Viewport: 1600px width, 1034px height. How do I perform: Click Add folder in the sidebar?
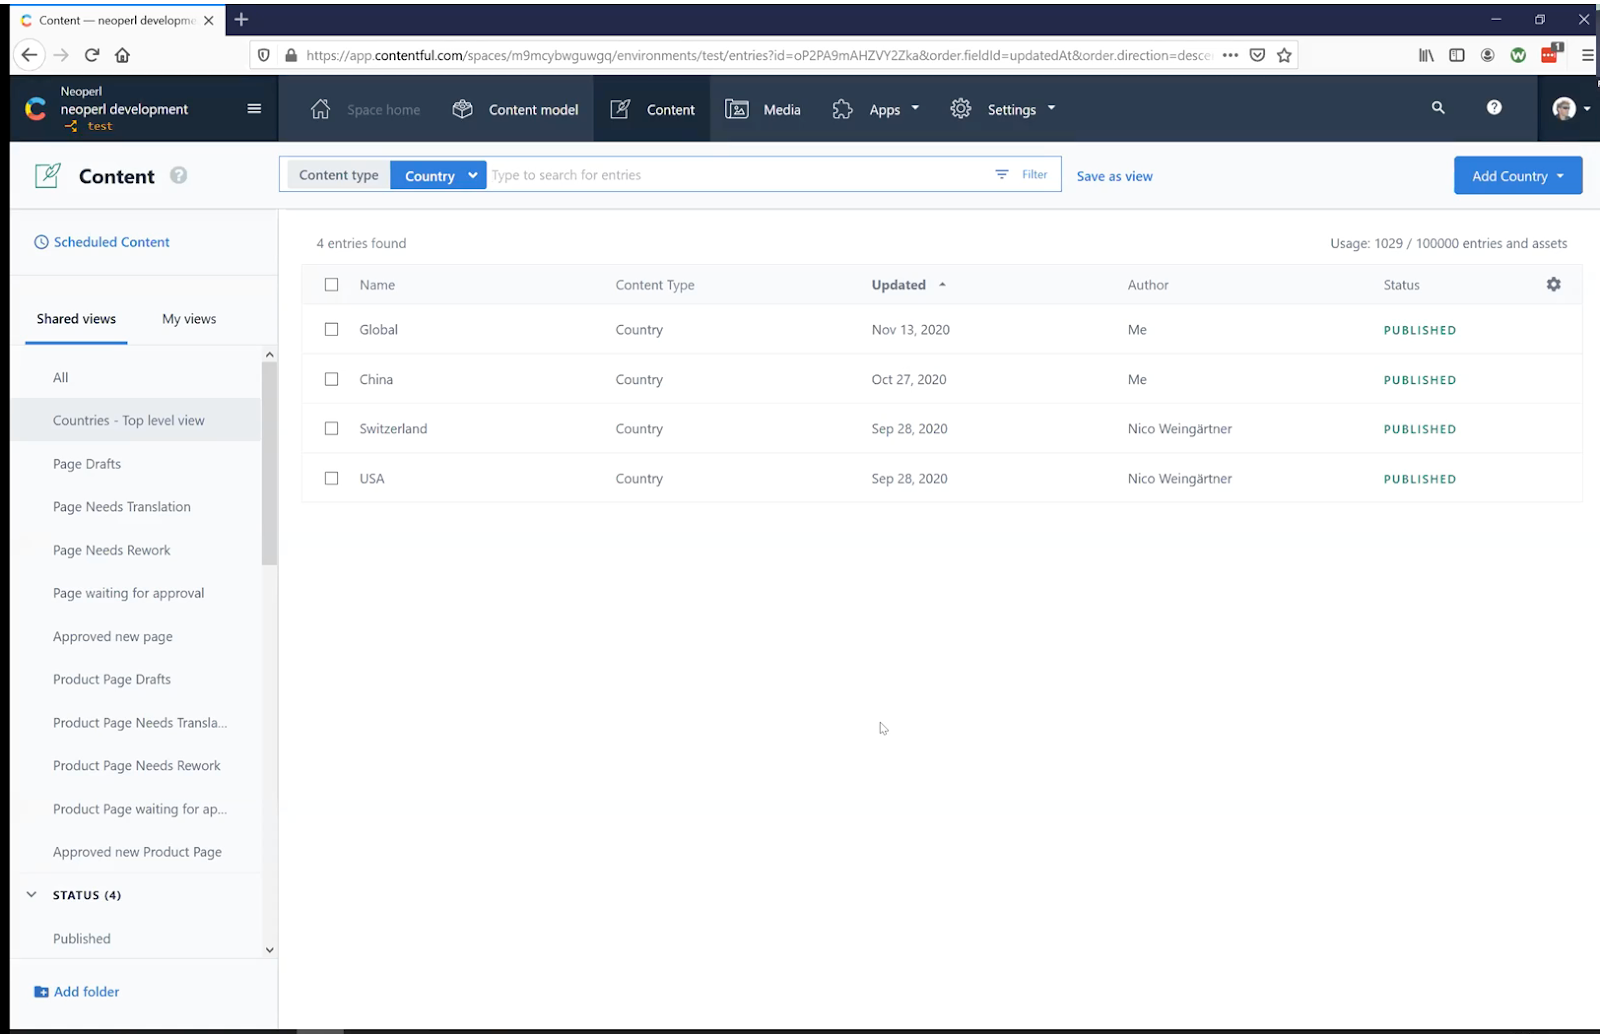click(77, 992)
